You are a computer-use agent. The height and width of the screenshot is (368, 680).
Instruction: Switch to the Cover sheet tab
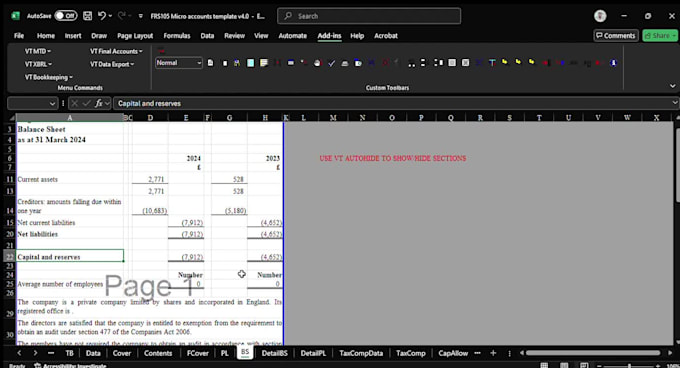coord(122,353)
